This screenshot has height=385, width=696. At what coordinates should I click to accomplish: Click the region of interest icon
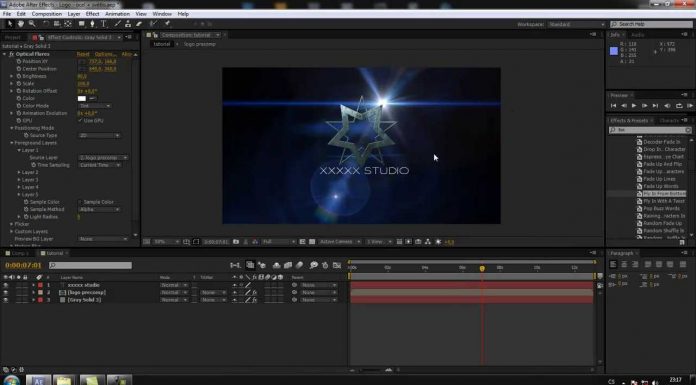(302, 242)
